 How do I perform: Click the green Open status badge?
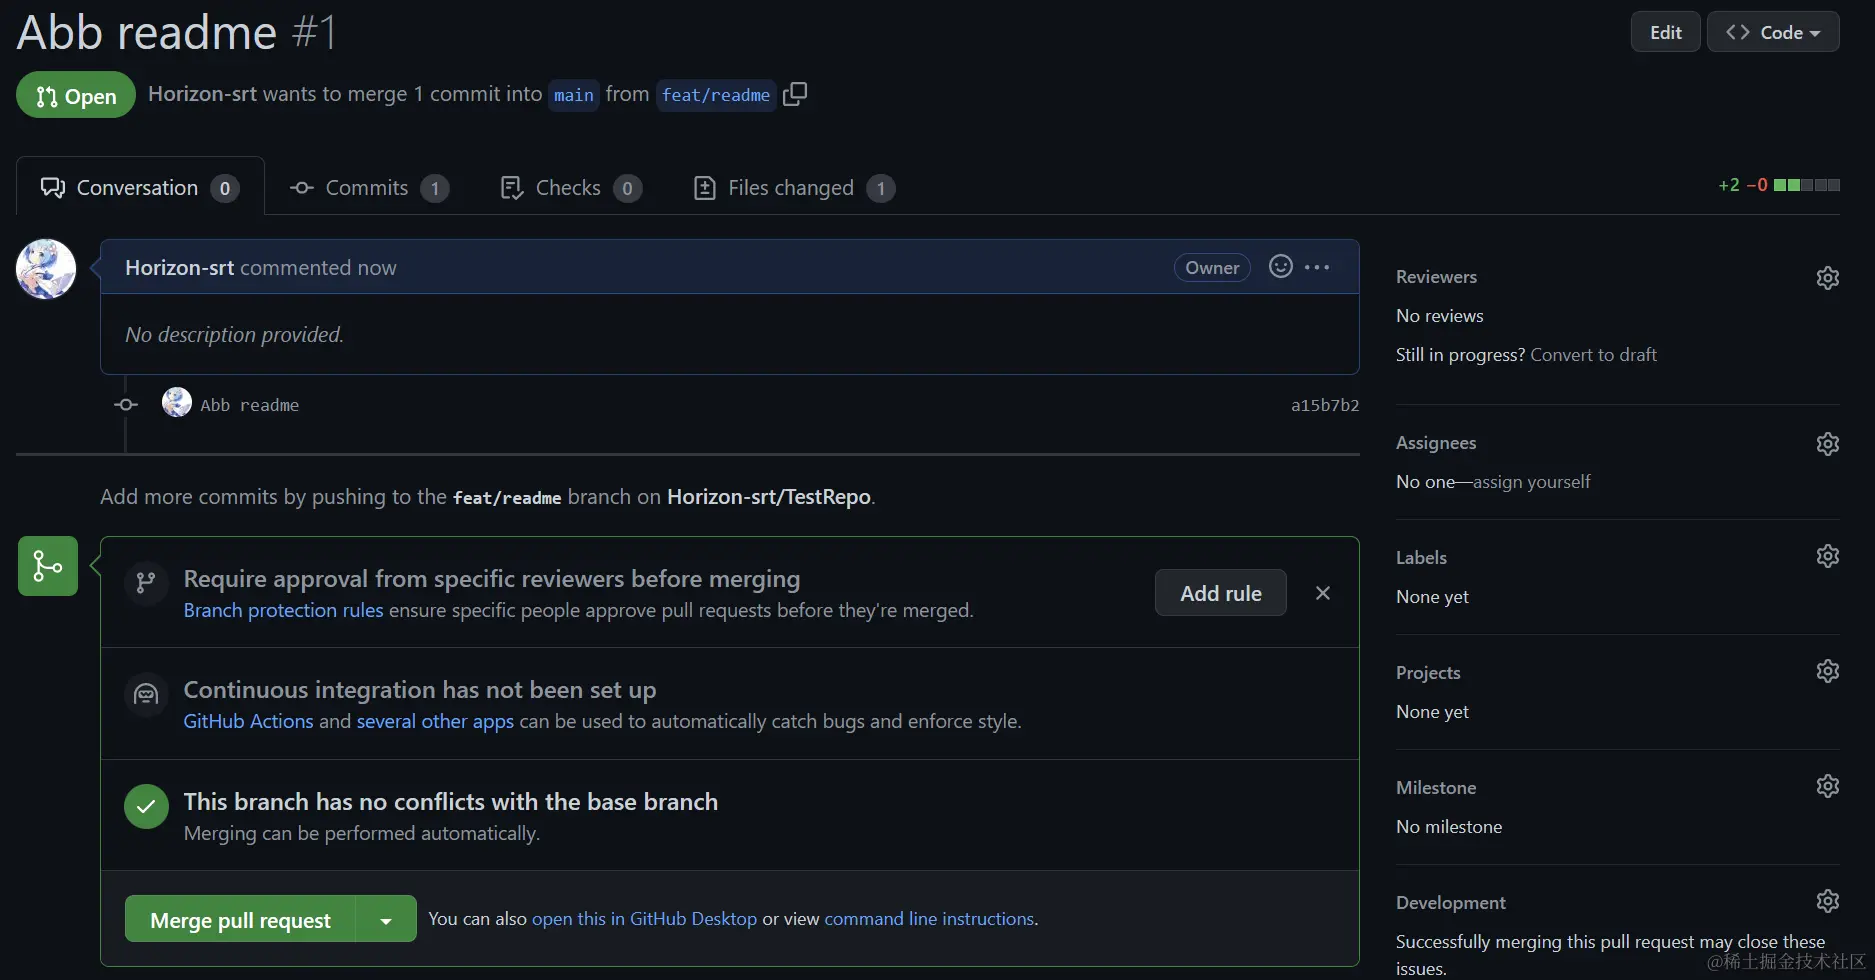[x=76, y=95]
